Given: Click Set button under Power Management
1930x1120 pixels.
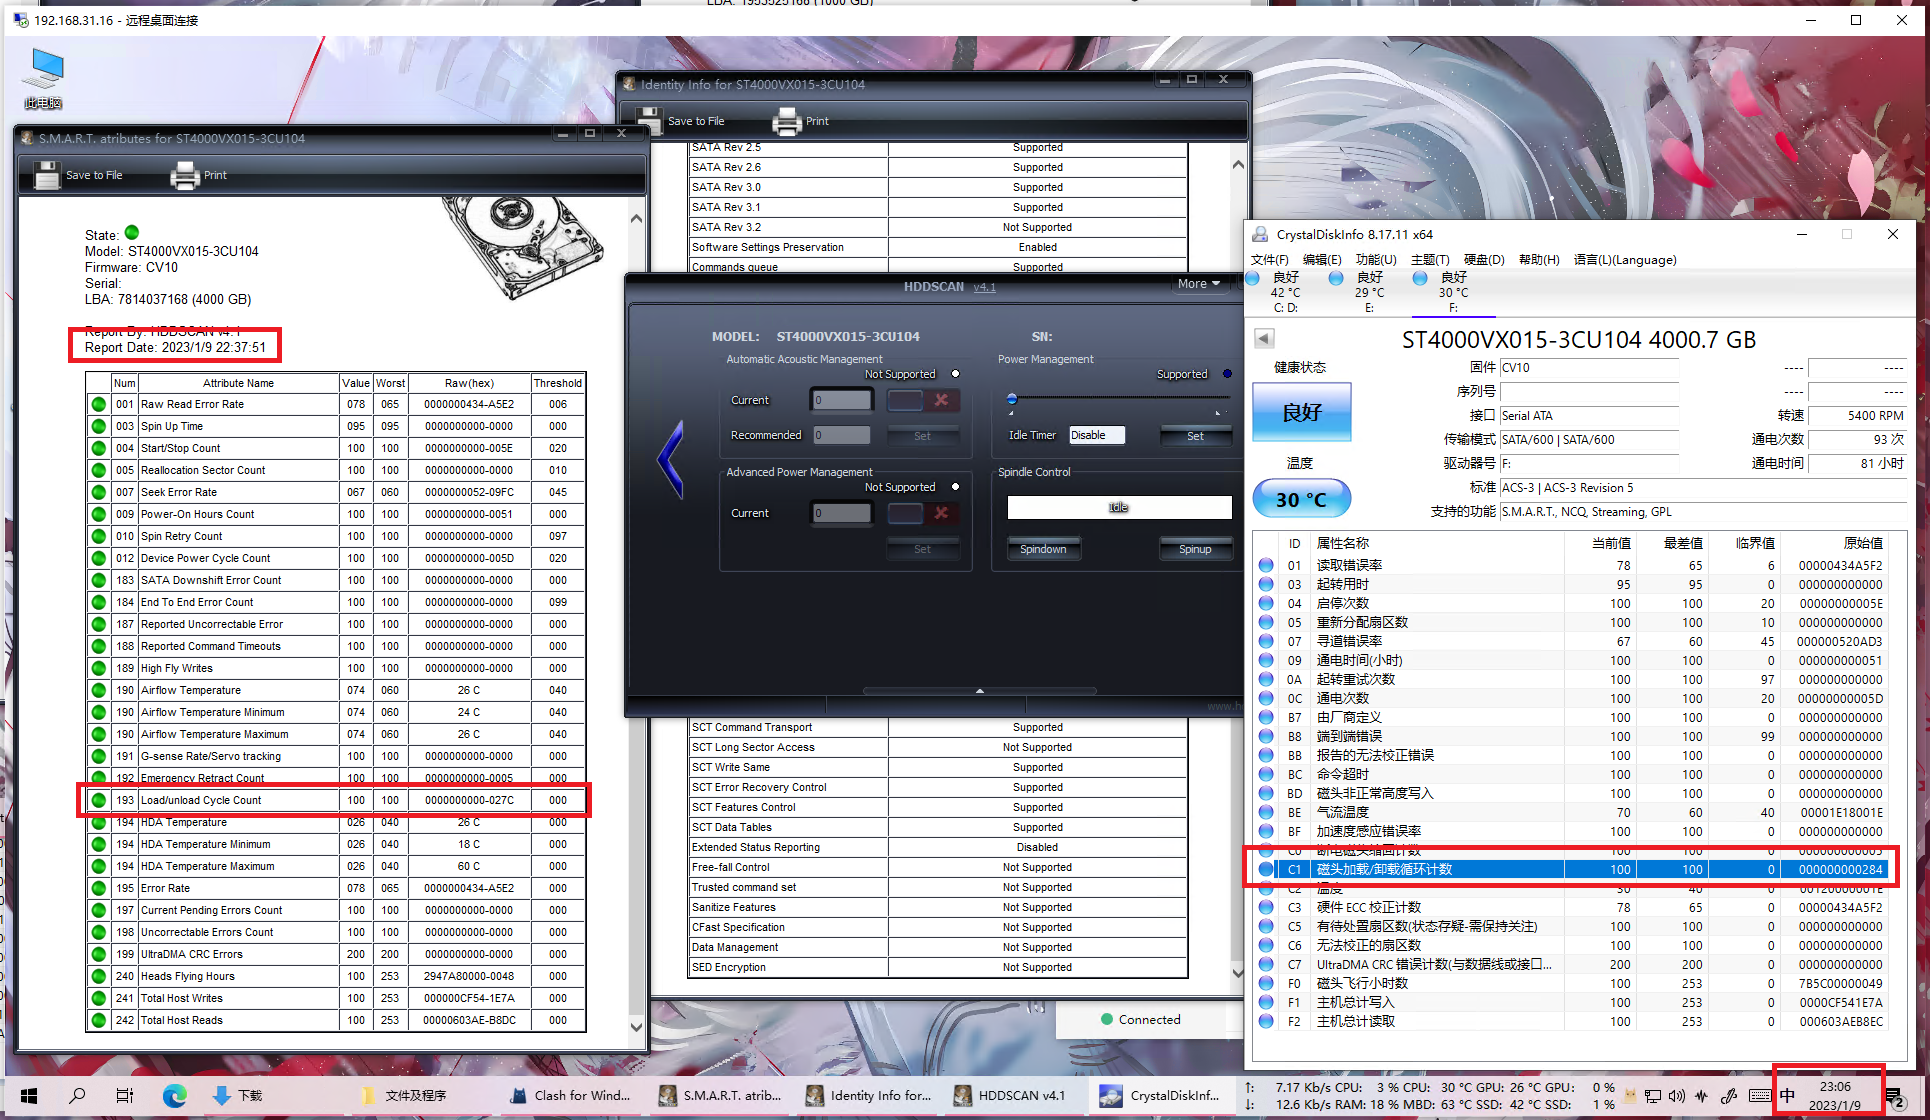Looking at the screenshot, I should pyautogui.click(x=1195, y=436).
